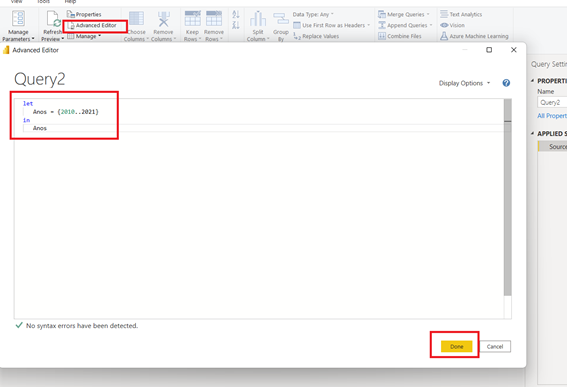
Task: Click Done to save the query
Action: [456, 347]
